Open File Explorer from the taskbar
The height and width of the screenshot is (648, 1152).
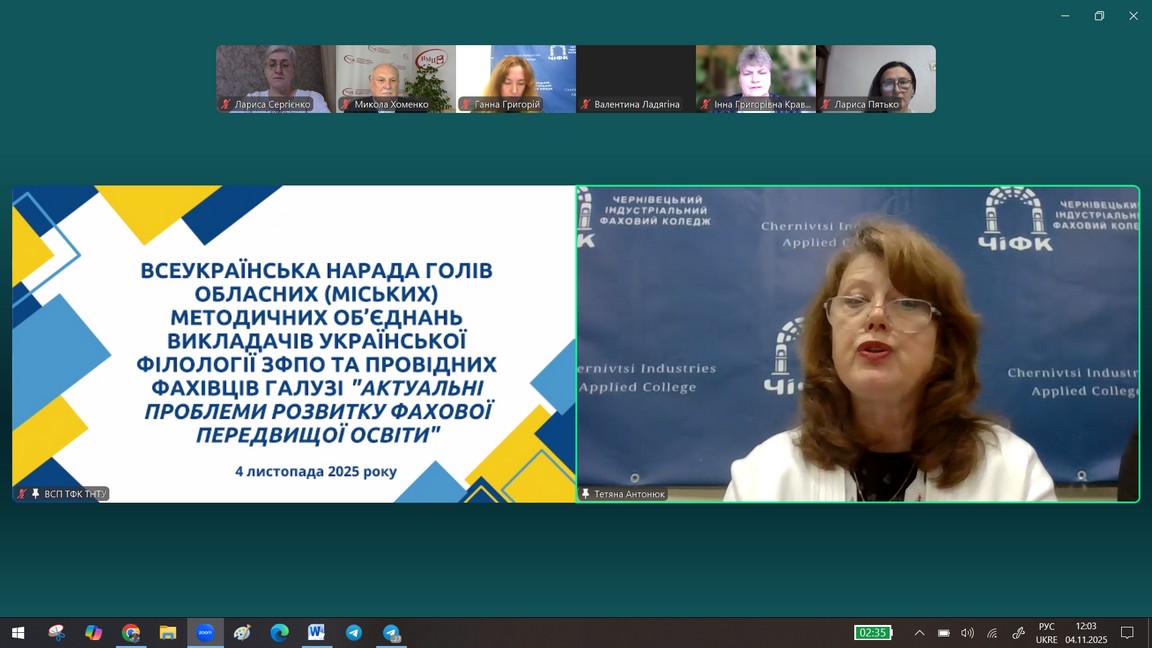[168, 633]
